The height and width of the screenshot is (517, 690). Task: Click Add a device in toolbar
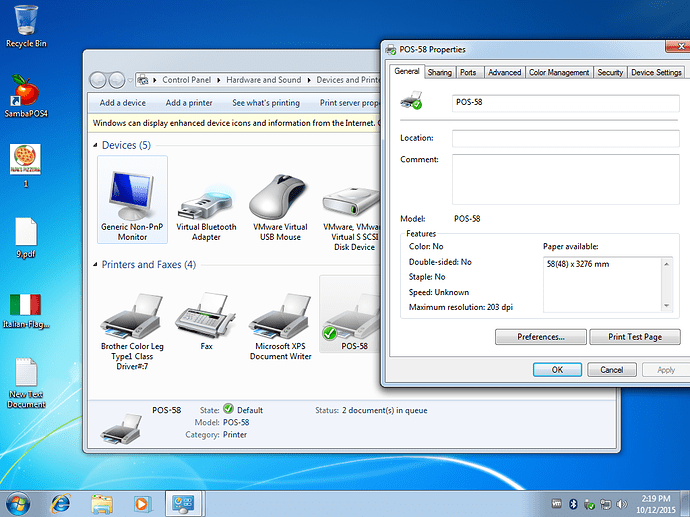(x=122, y=103)
